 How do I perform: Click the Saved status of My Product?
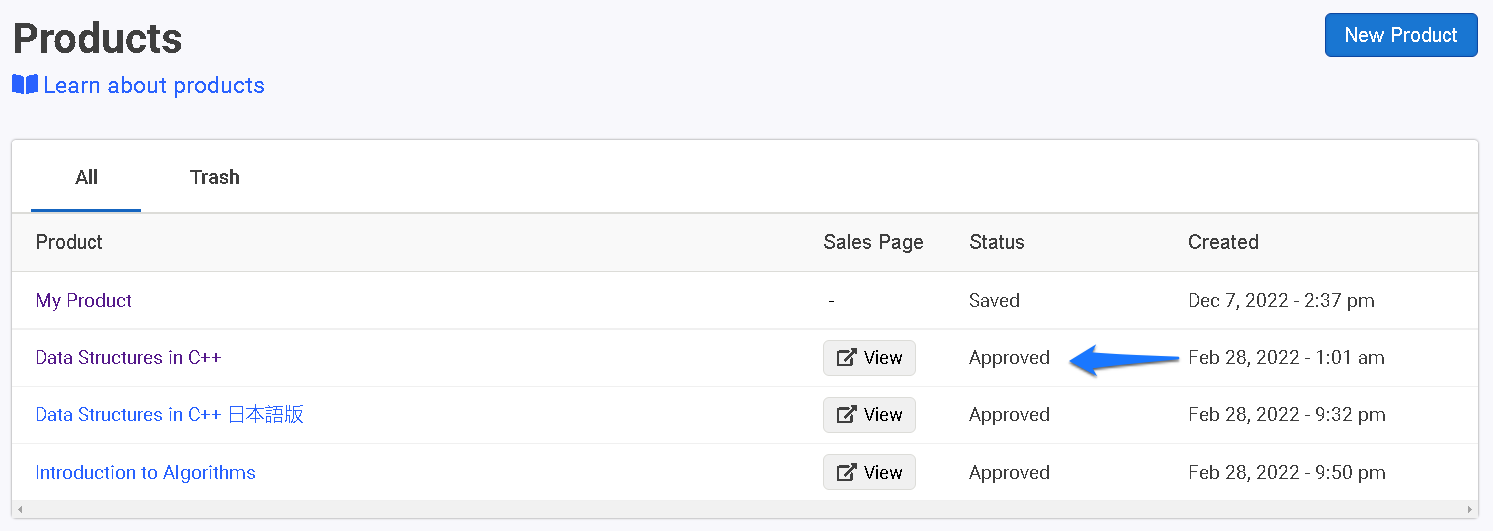coord(995,300)
